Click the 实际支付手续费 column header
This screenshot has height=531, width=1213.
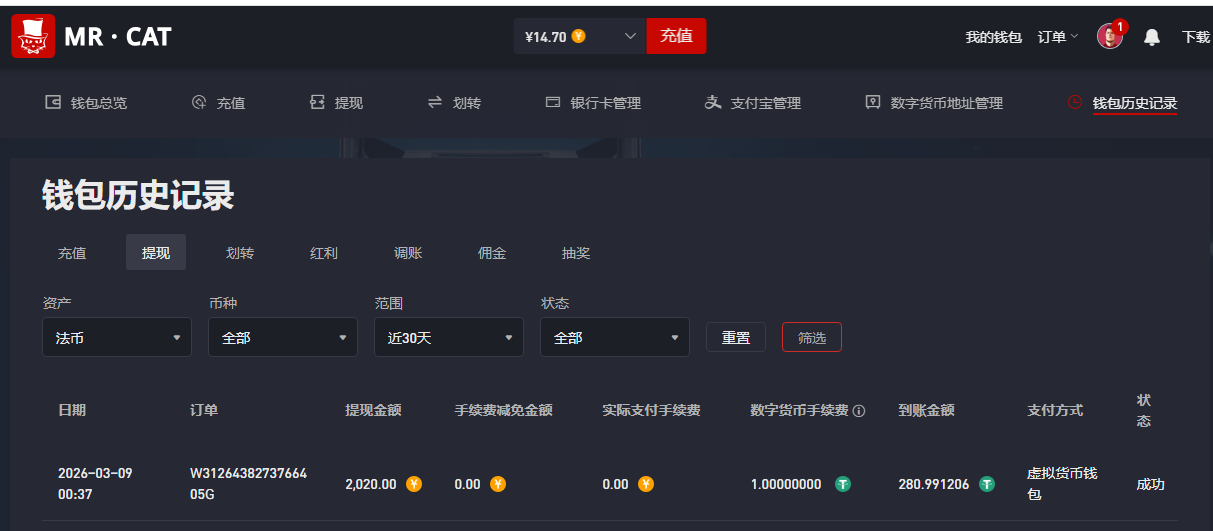pyautogui.click(x=651, y=410)
